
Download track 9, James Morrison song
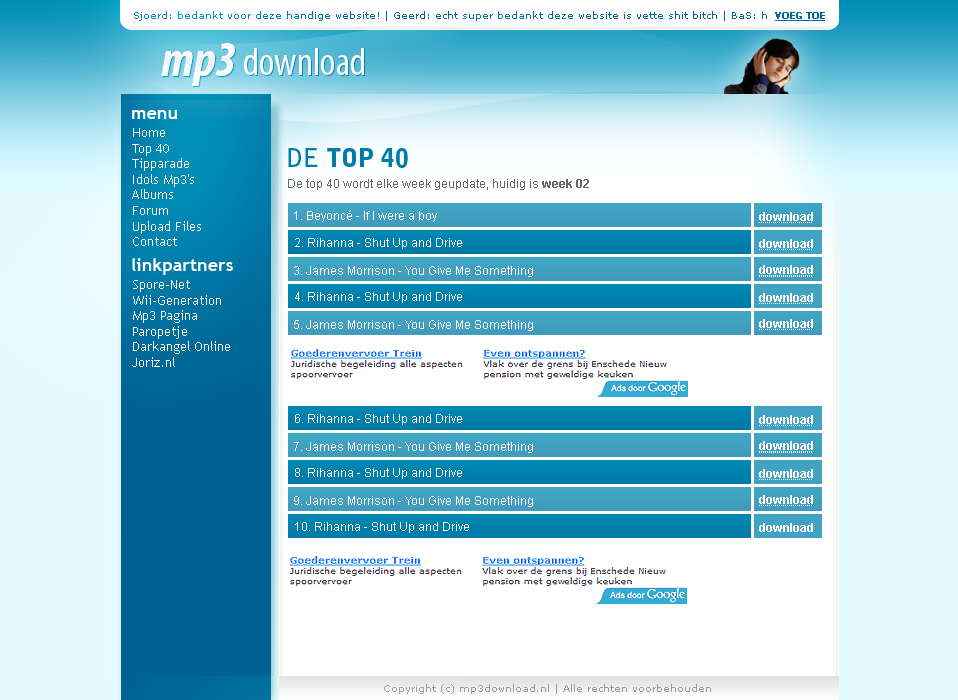point(788,500)
